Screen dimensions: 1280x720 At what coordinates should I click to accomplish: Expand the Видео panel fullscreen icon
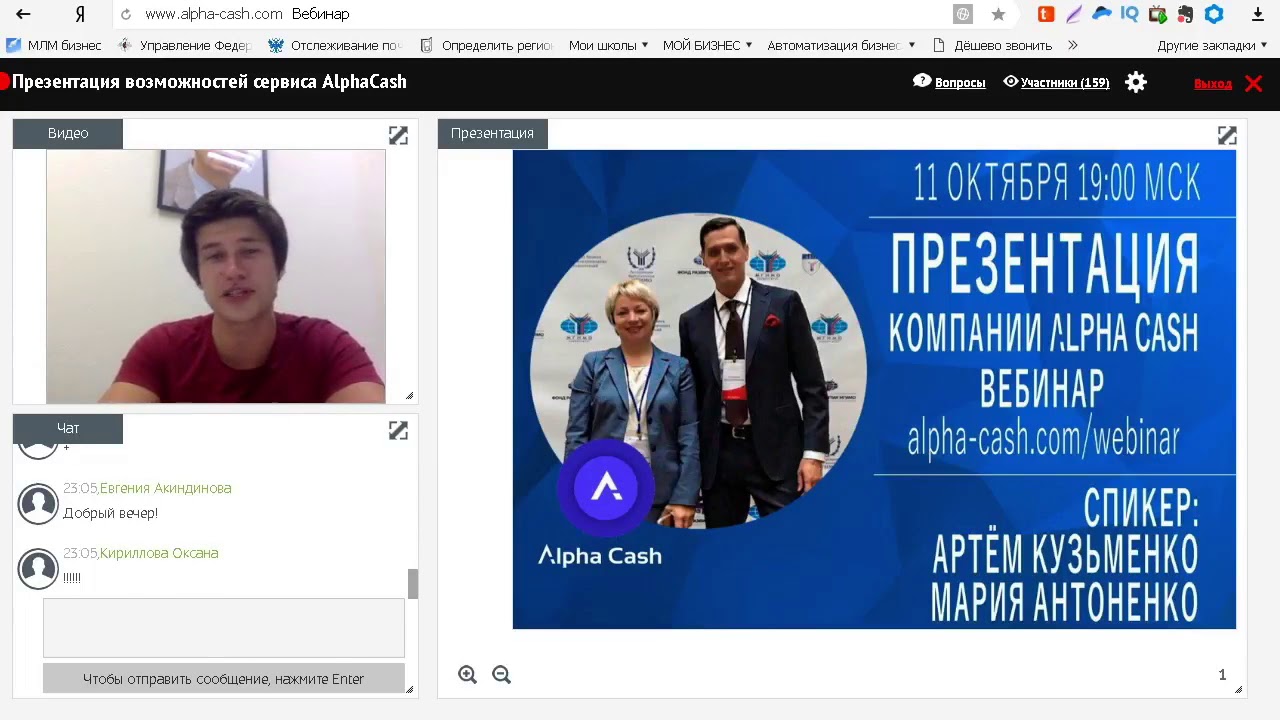(x=398, y=135)
